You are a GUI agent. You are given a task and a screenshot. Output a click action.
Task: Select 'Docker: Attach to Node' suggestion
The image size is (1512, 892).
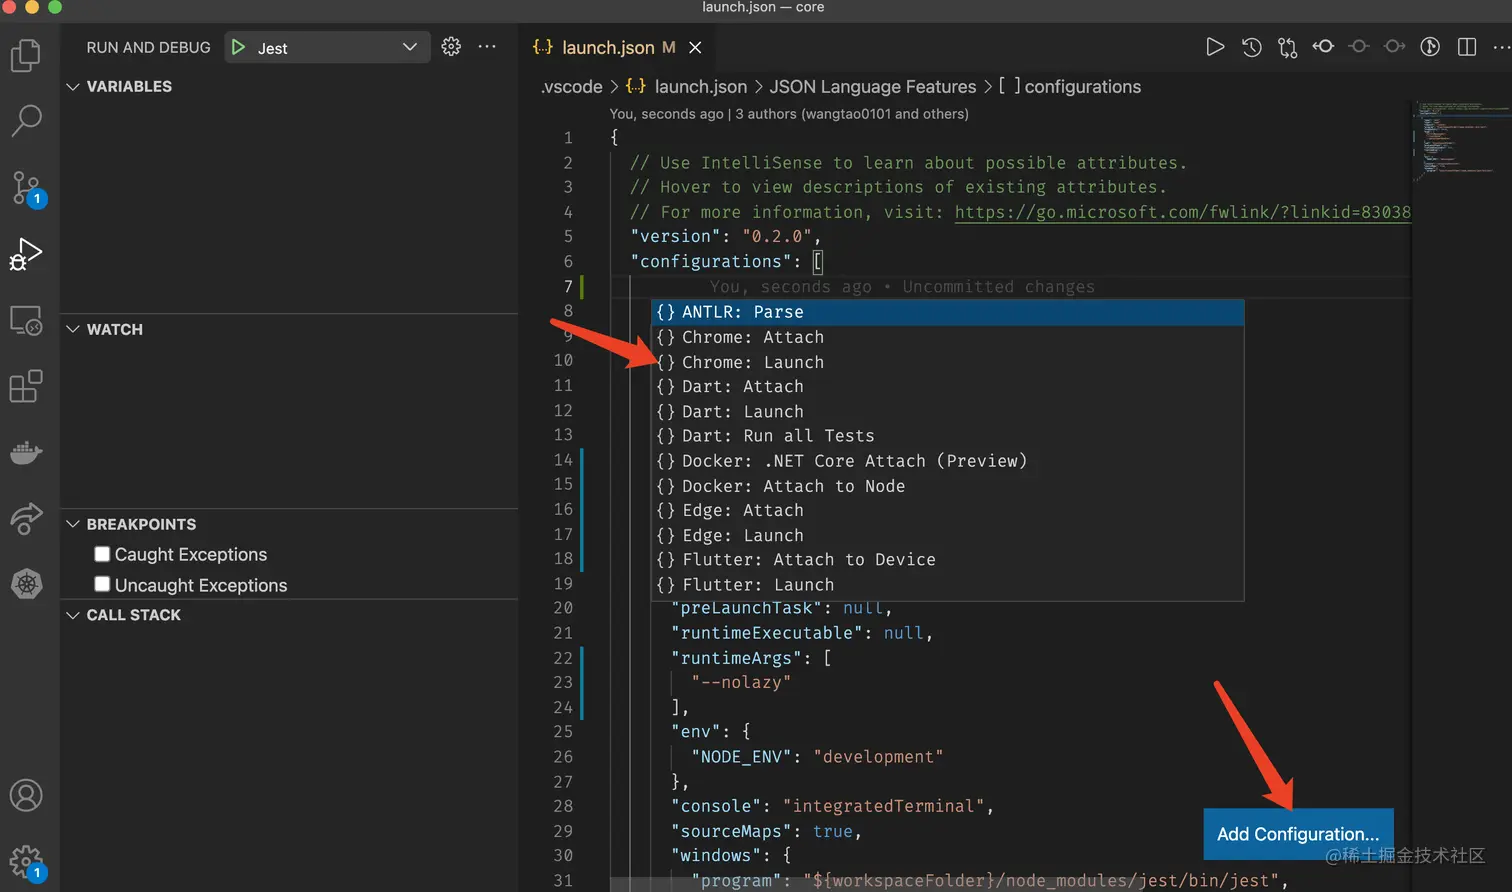[x=792, y=486]
